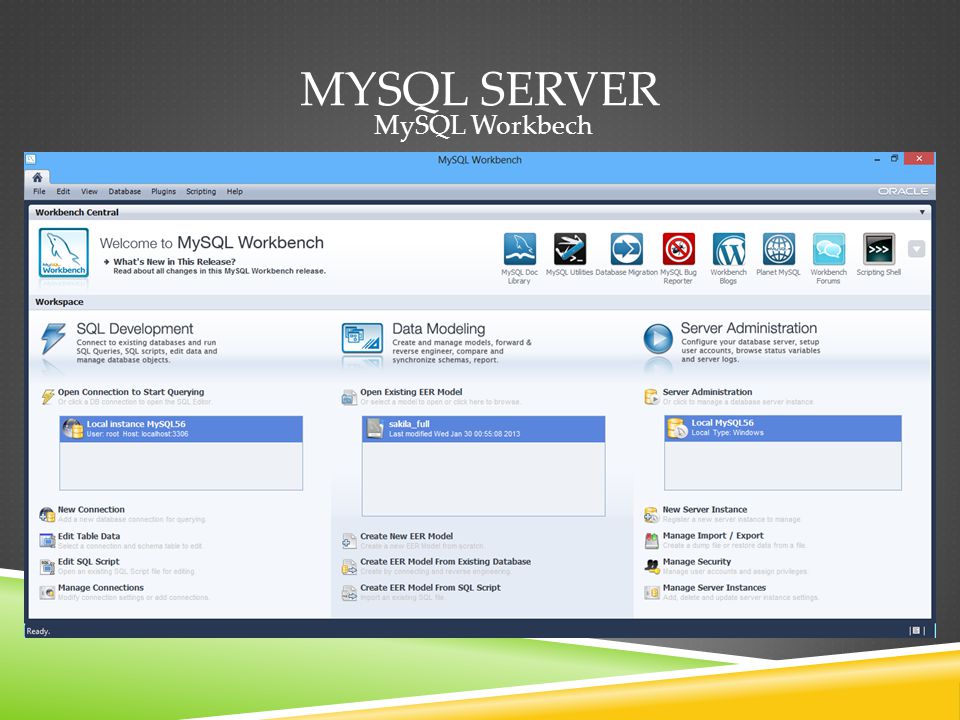Open the MySQL Bug Reporter icon
960x720 pixels.
(x=678, y=249)
